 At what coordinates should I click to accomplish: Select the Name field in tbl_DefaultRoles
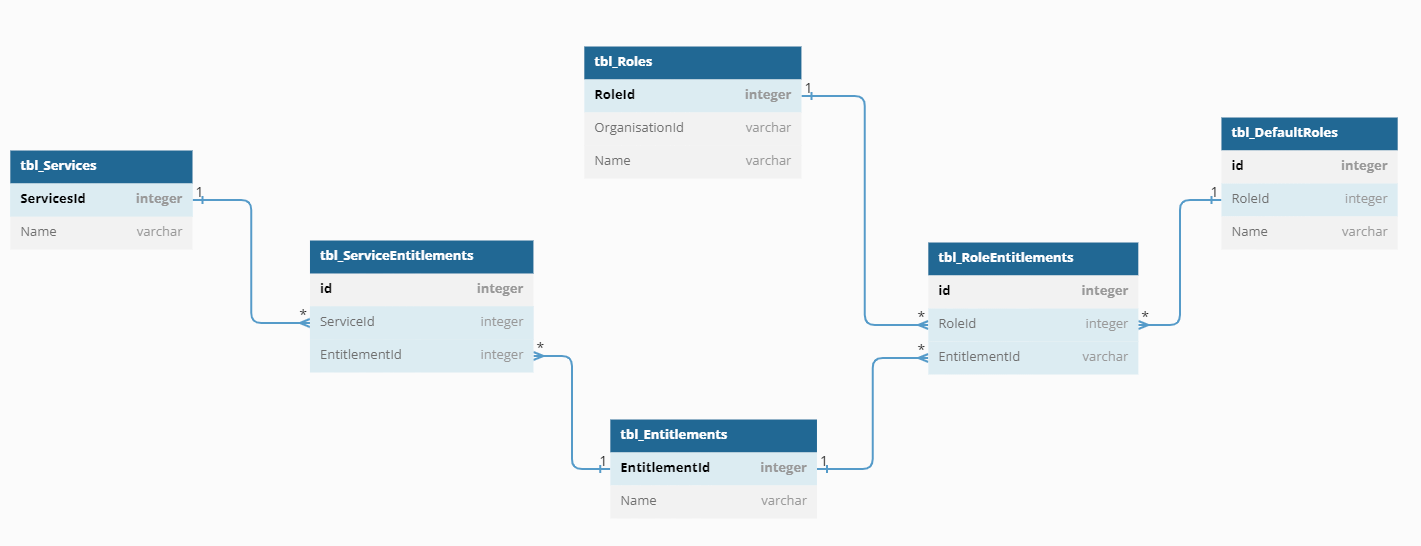1309,232
